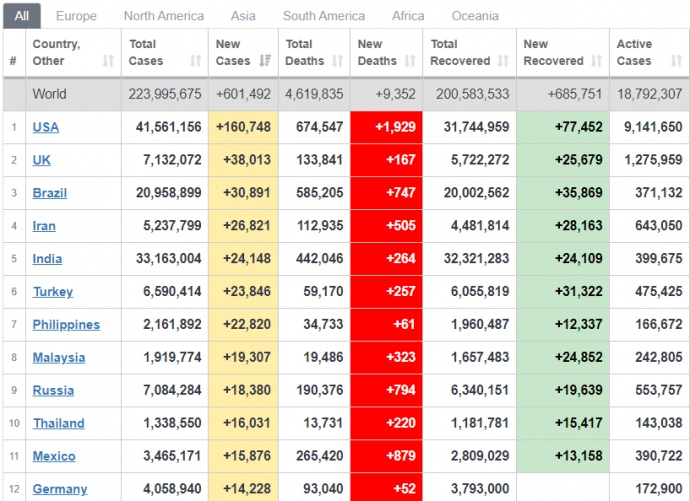690x501 pixels.
Task: Sort by Total Deaths arrows icon
Action: point(337,61)
